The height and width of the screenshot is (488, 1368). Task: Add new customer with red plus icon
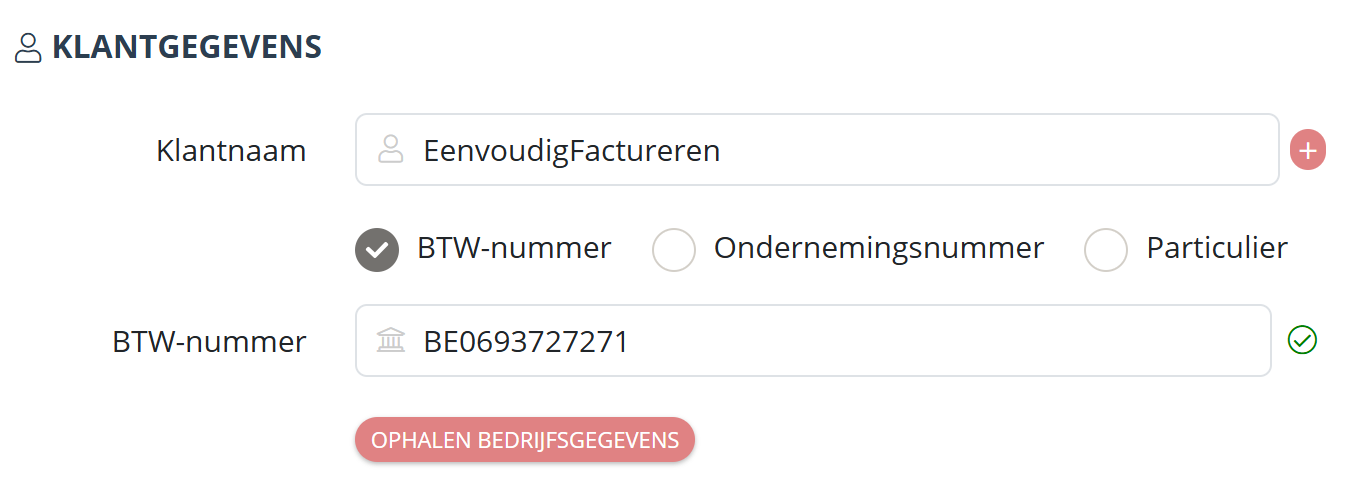click(1308, 151)
